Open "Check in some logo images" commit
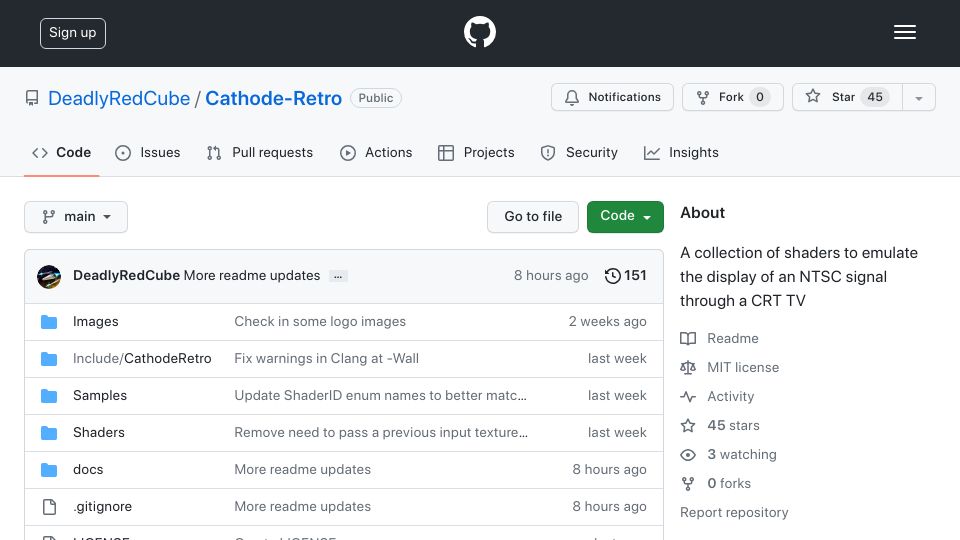Image resolution: width=960 pixels, height=540 pixels. coord(320,321)
